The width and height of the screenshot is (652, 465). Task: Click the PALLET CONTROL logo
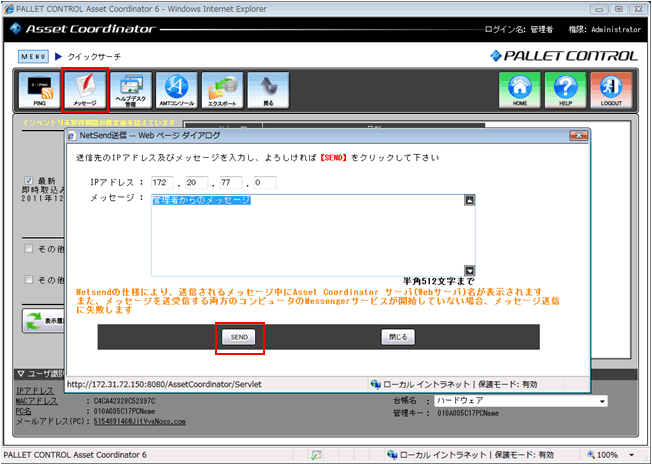pos(564,56)
